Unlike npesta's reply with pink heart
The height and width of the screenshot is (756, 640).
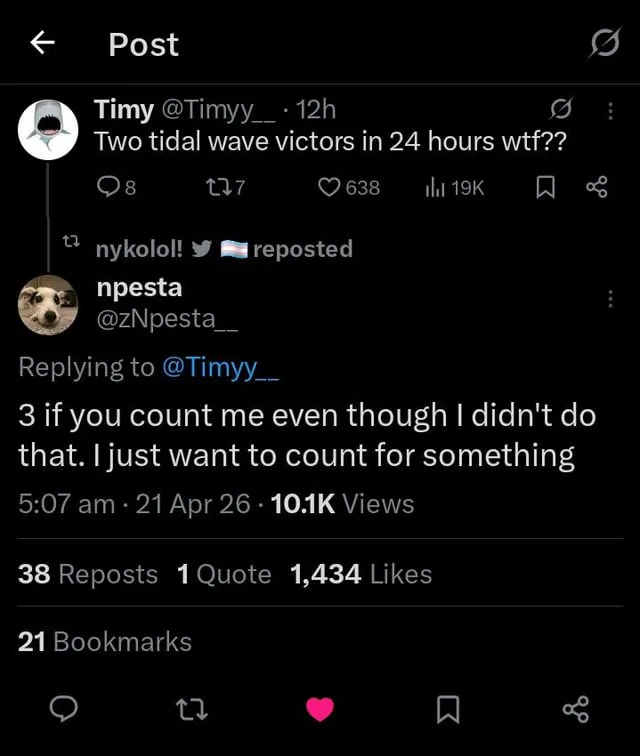click(x=319, y=709)
